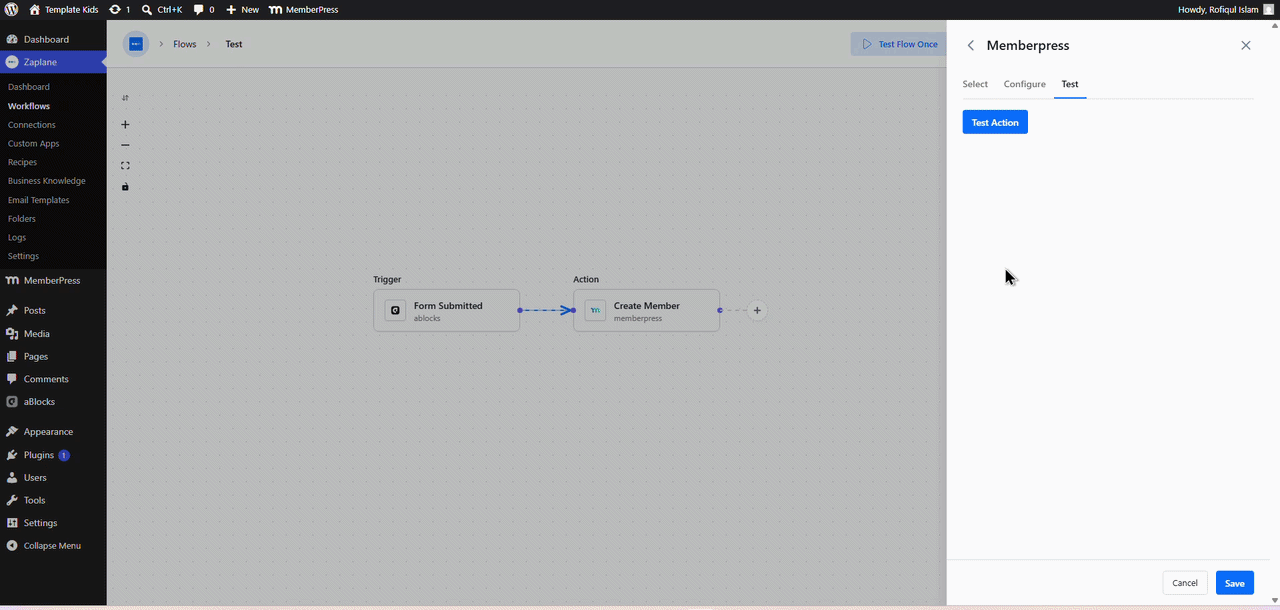Click the user avatar in admin bar
This screenshot has height=610, width=1280.
pos(1269,9)
